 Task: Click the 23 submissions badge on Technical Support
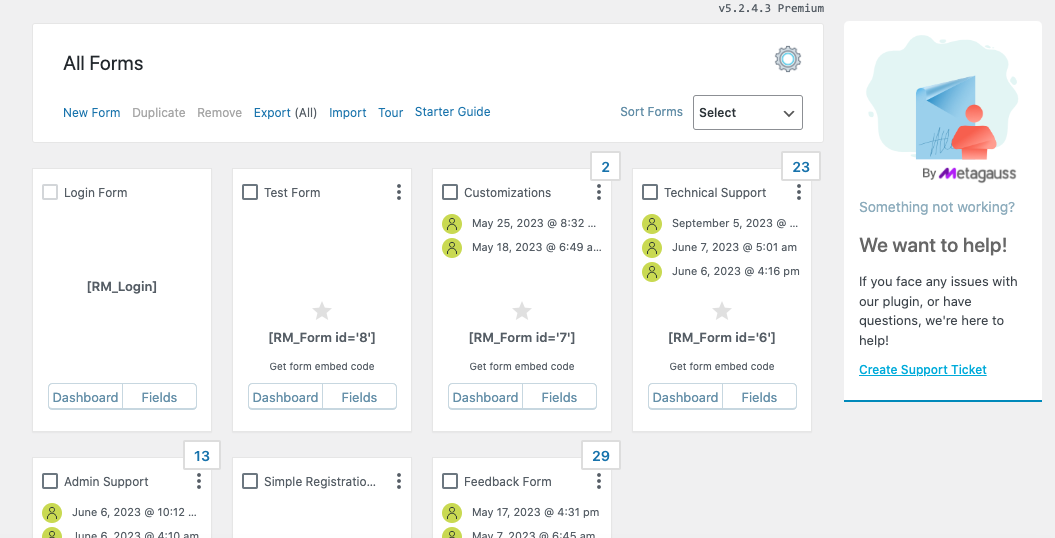[x=801, y=167]
